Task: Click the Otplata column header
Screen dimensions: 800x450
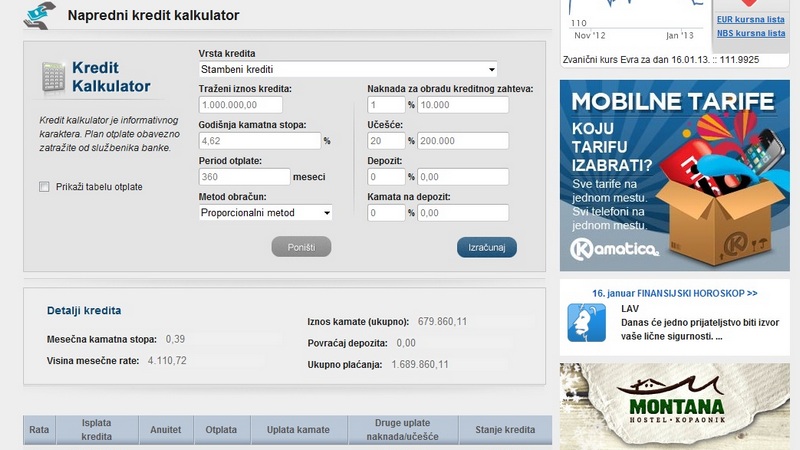Action: 221,430
